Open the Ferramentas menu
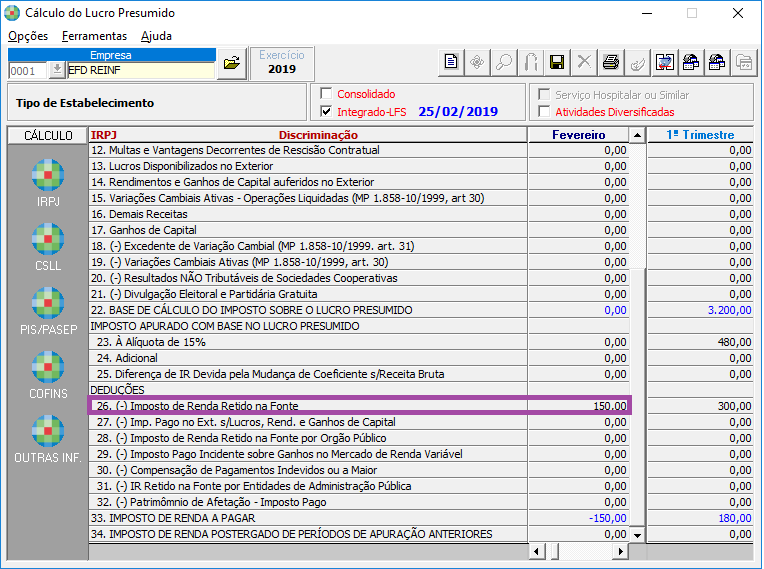The height and width of the screenshot is (569, 764). pos(95,36)
